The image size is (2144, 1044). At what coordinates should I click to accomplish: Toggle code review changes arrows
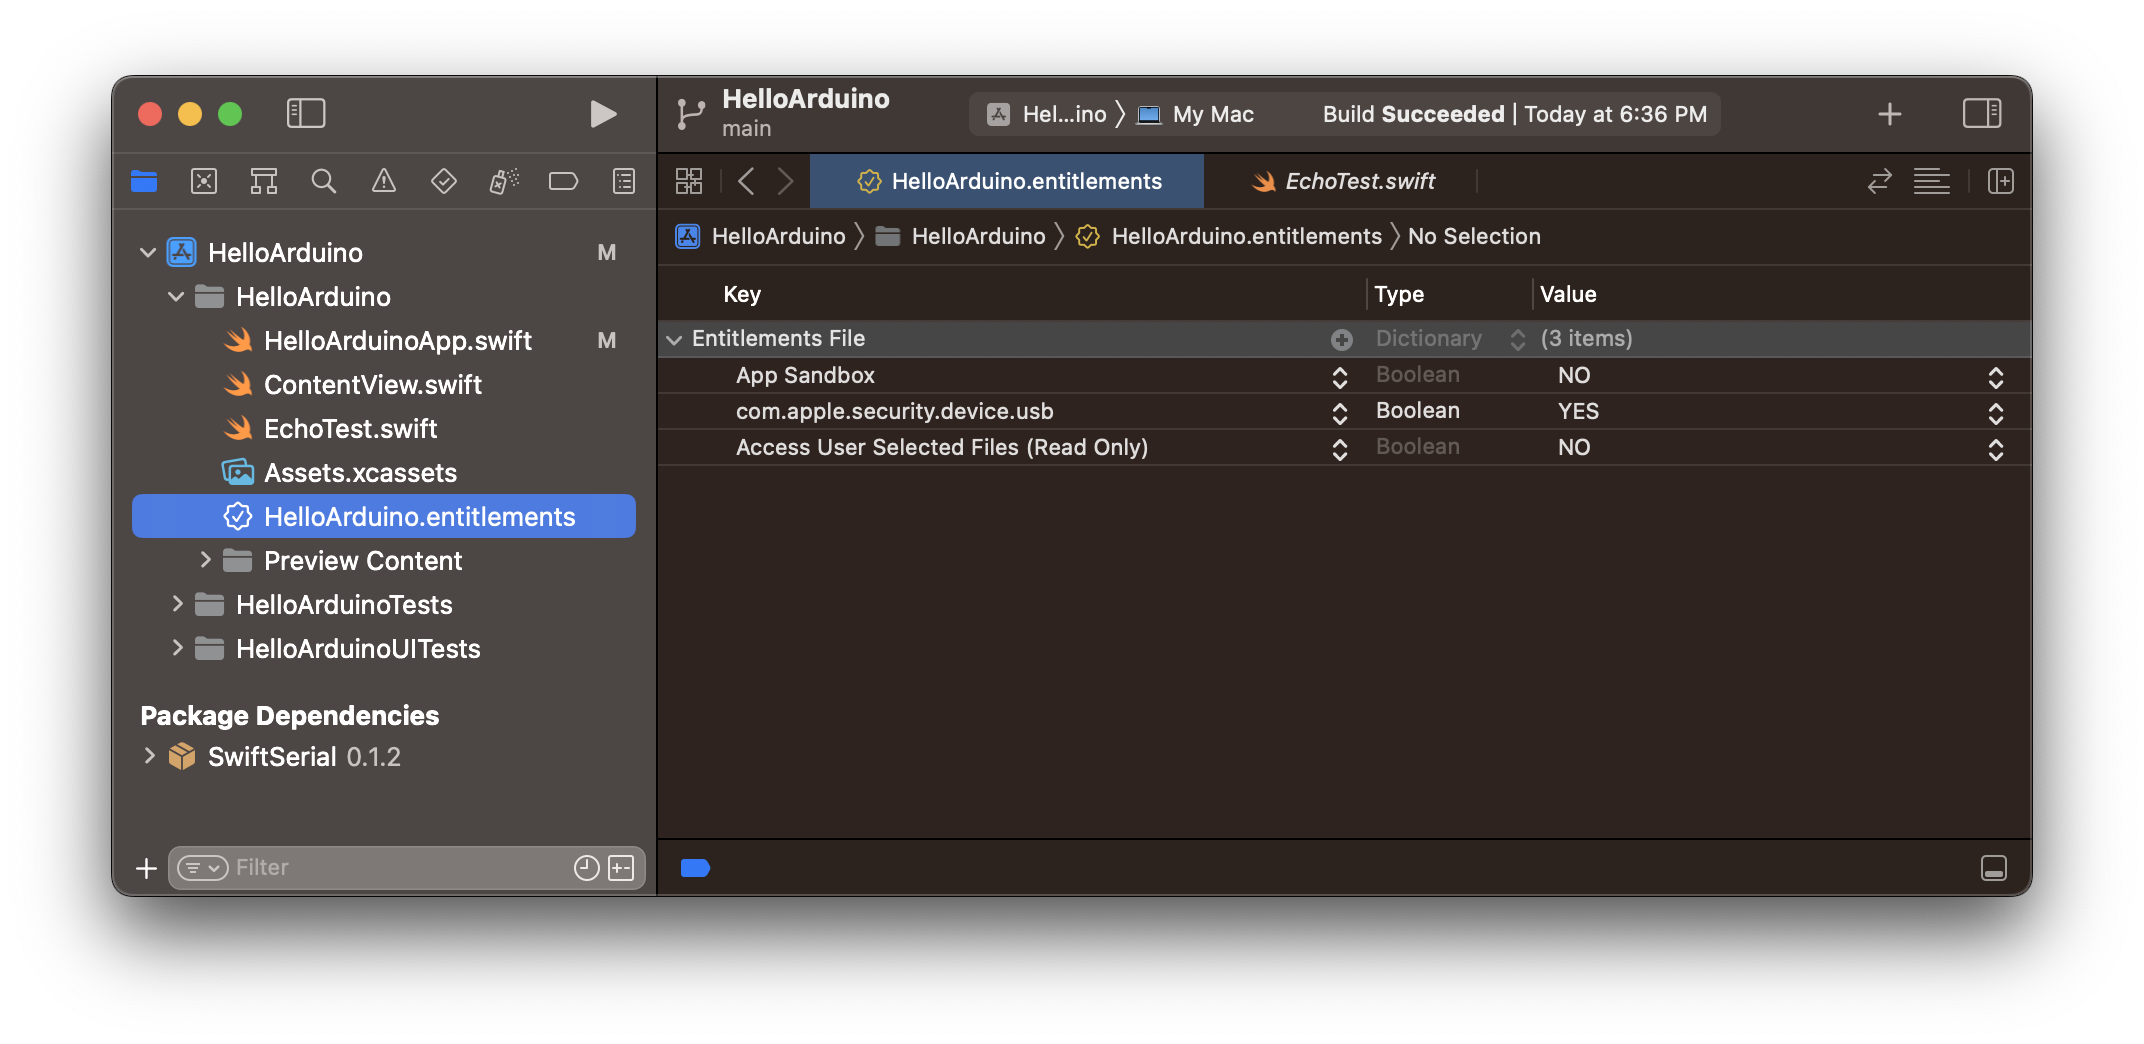tap(1880, 181)
